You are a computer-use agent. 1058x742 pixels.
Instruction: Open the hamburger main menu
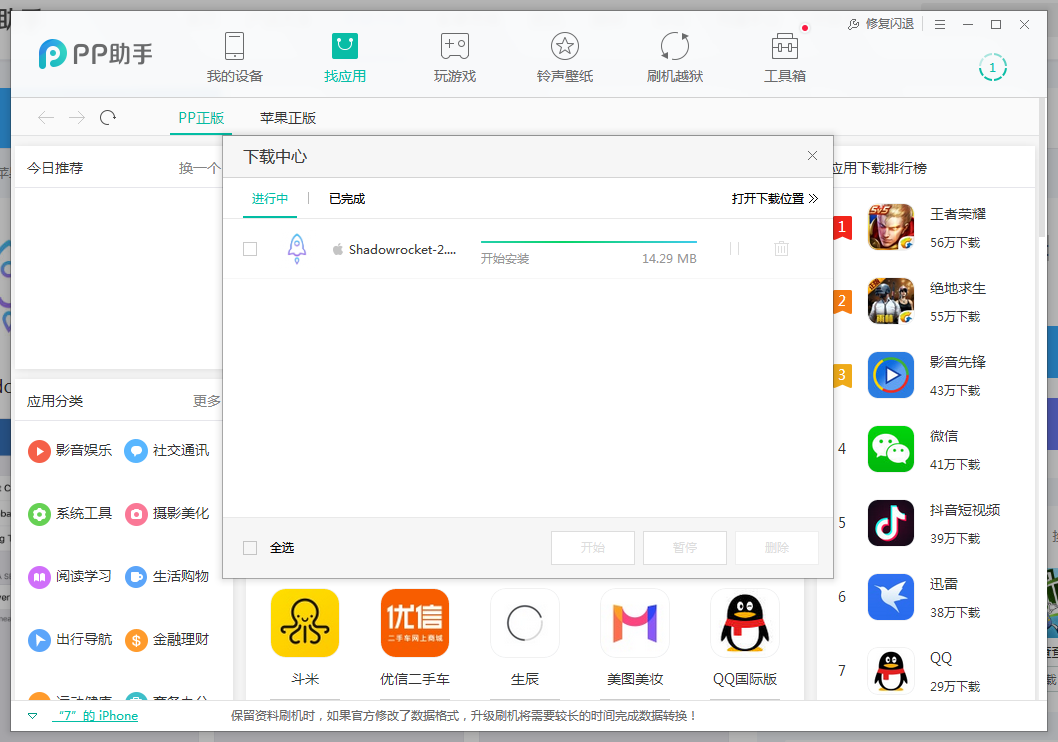(940, 24)
